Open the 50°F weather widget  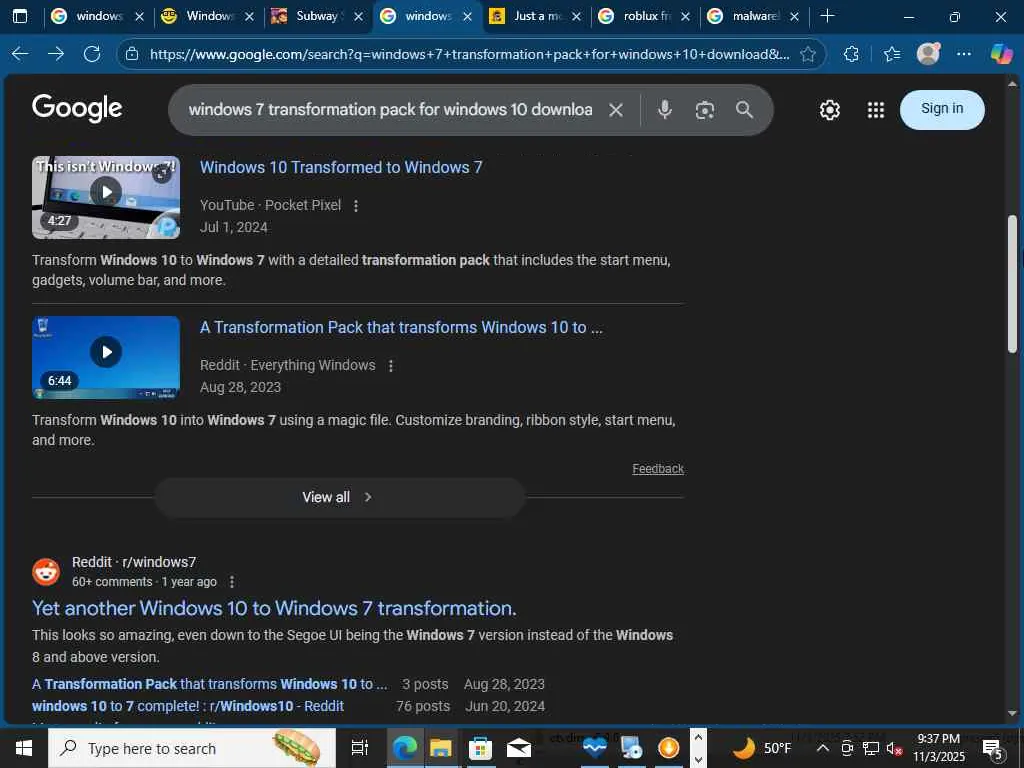click(760, 748)
